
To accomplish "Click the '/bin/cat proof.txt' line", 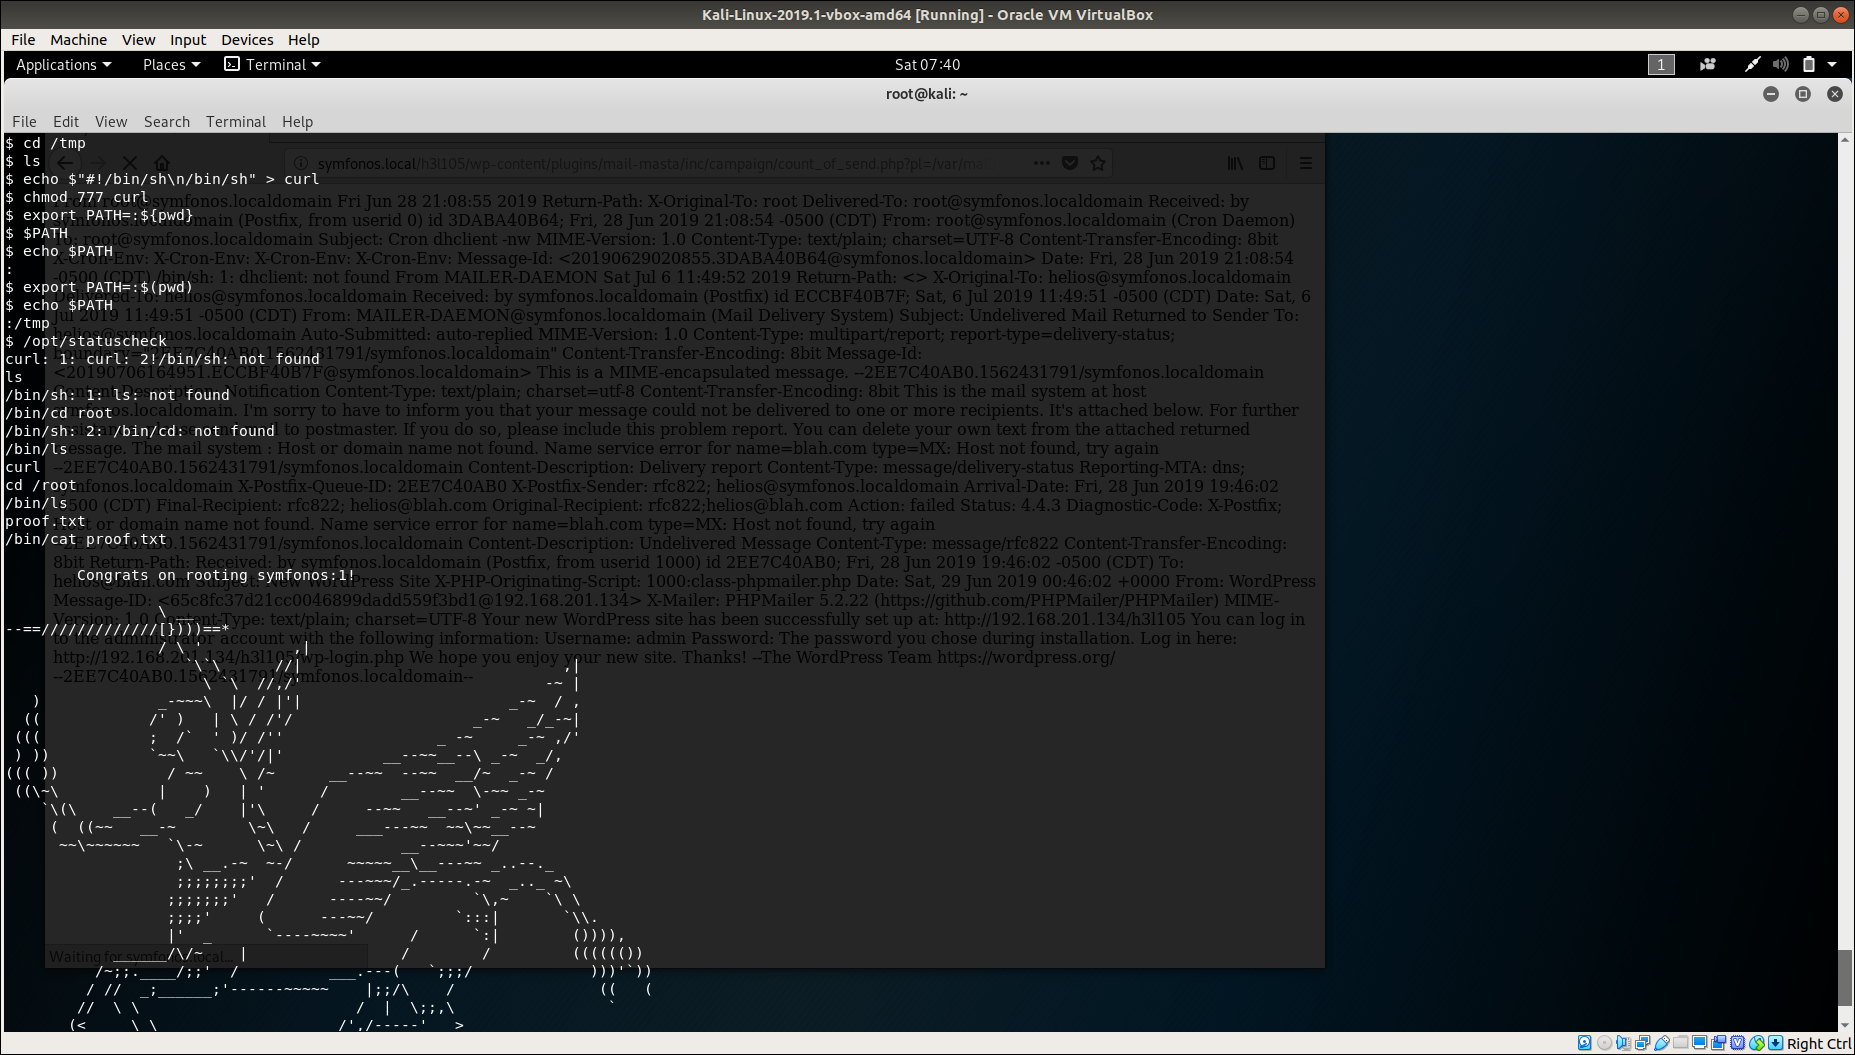I will pyautogui.click(x=86, y=539).
